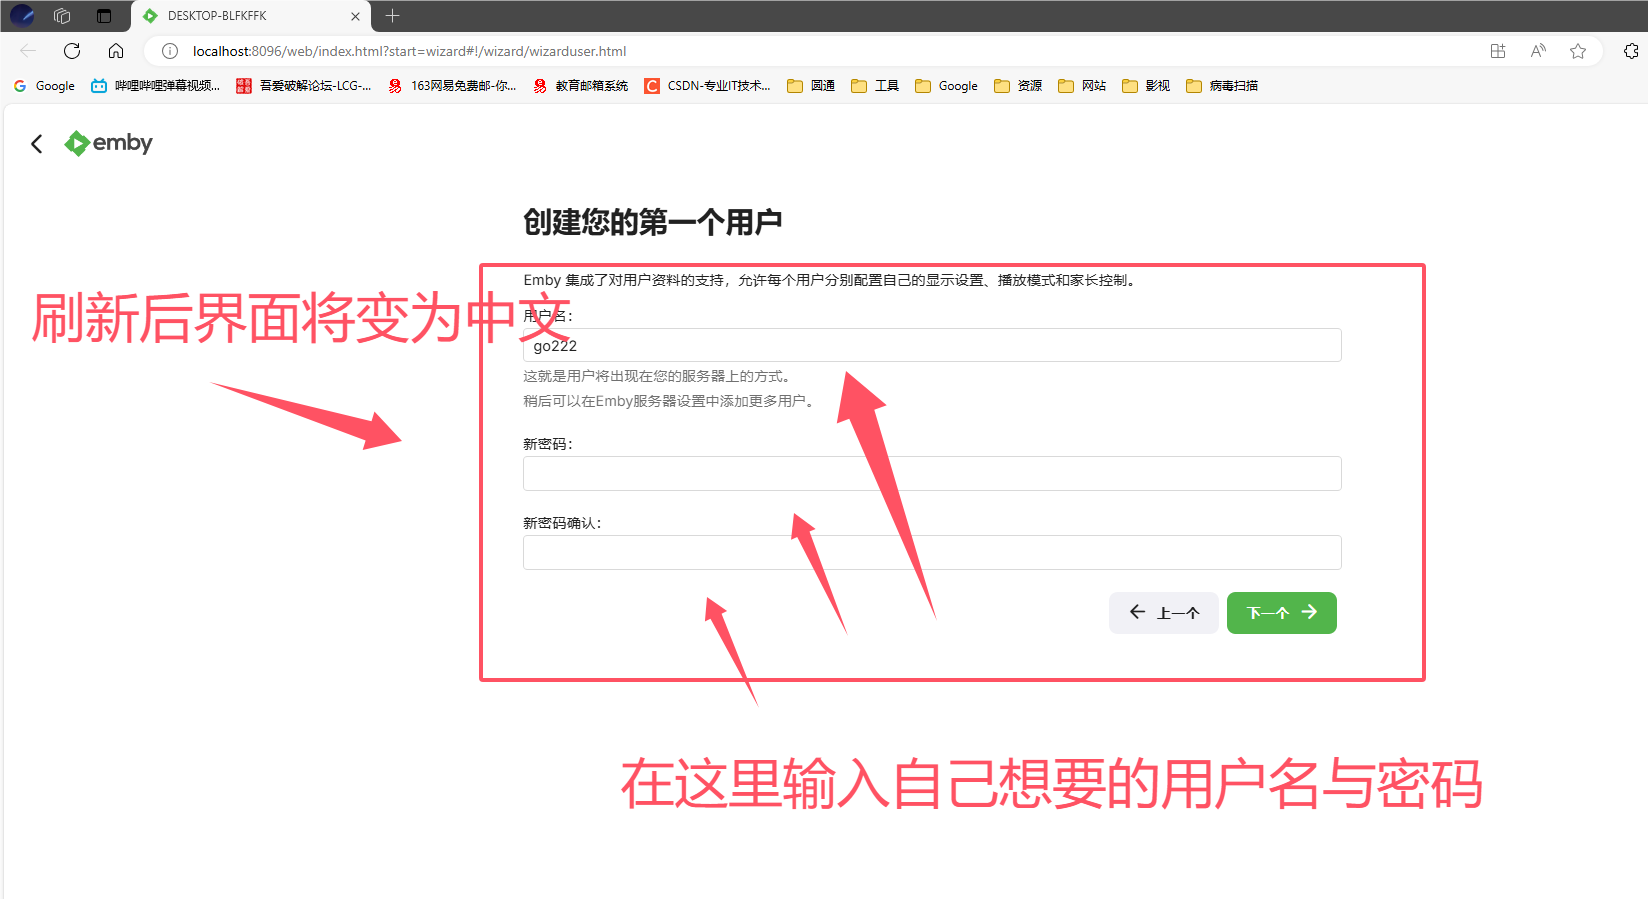Viewport: 1648px width, 899px height.
Task: Open the split screen icon in address bar
Action: click(x=1498, y=51)
